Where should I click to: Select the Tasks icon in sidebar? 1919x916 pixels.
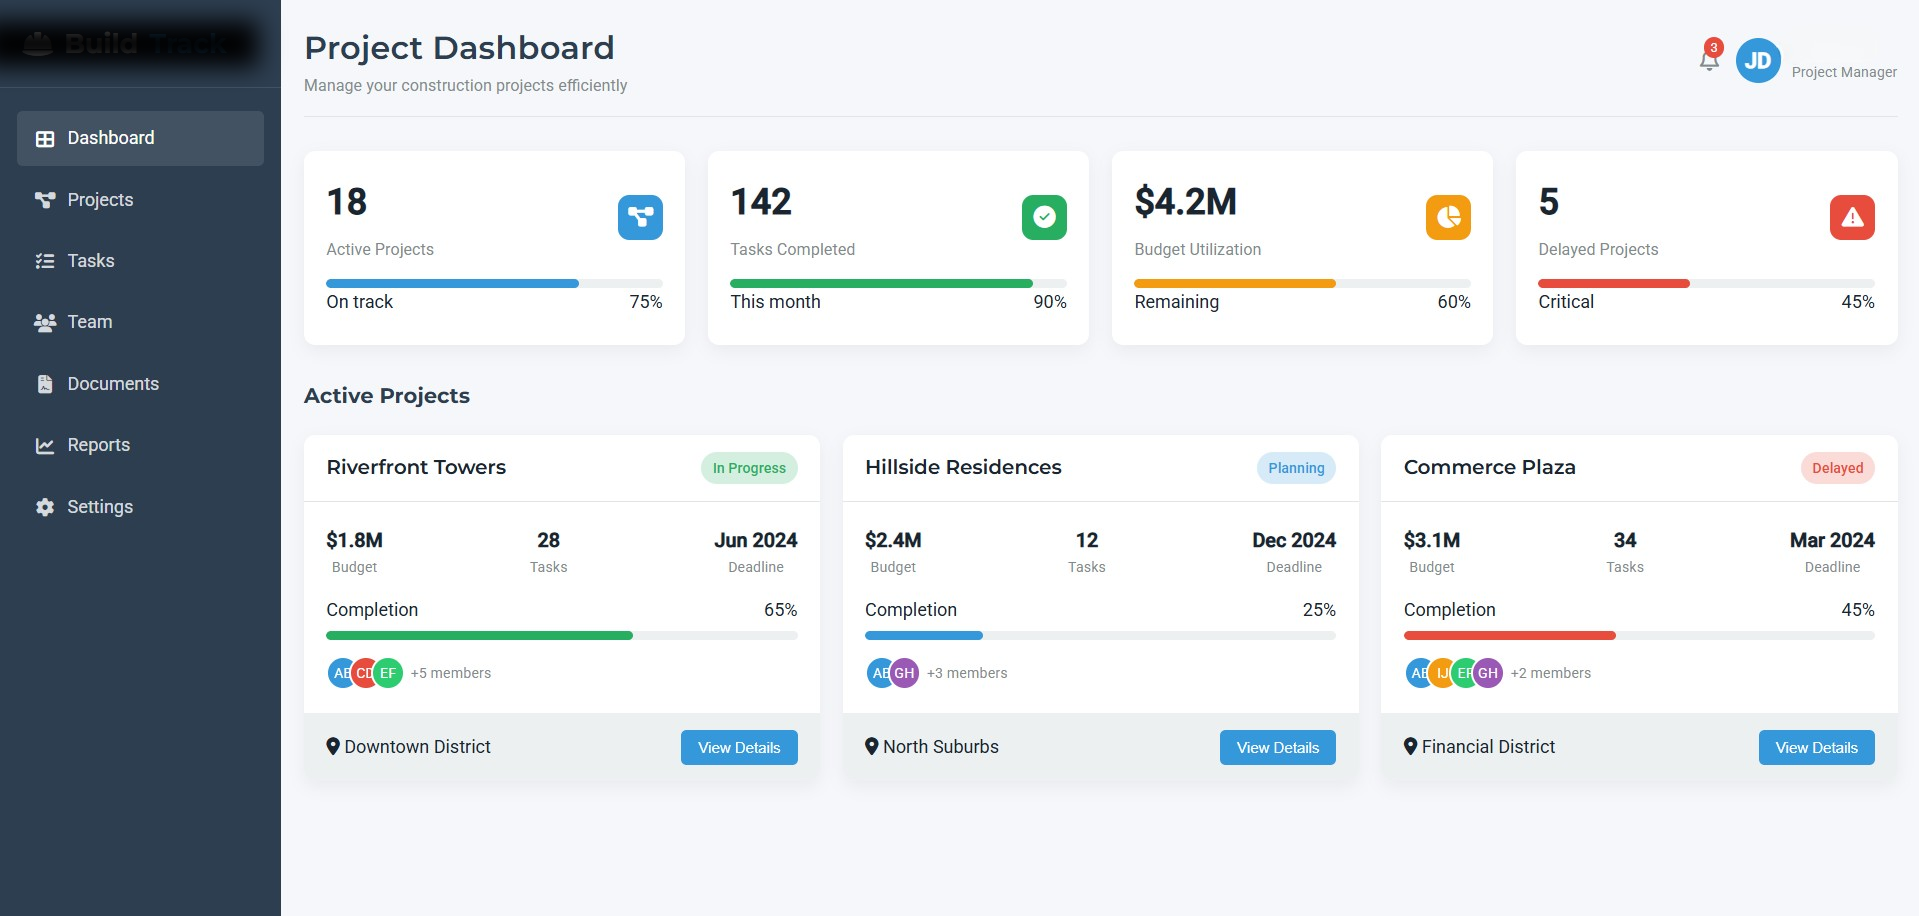pyautogui.click(x=44, y=260)
